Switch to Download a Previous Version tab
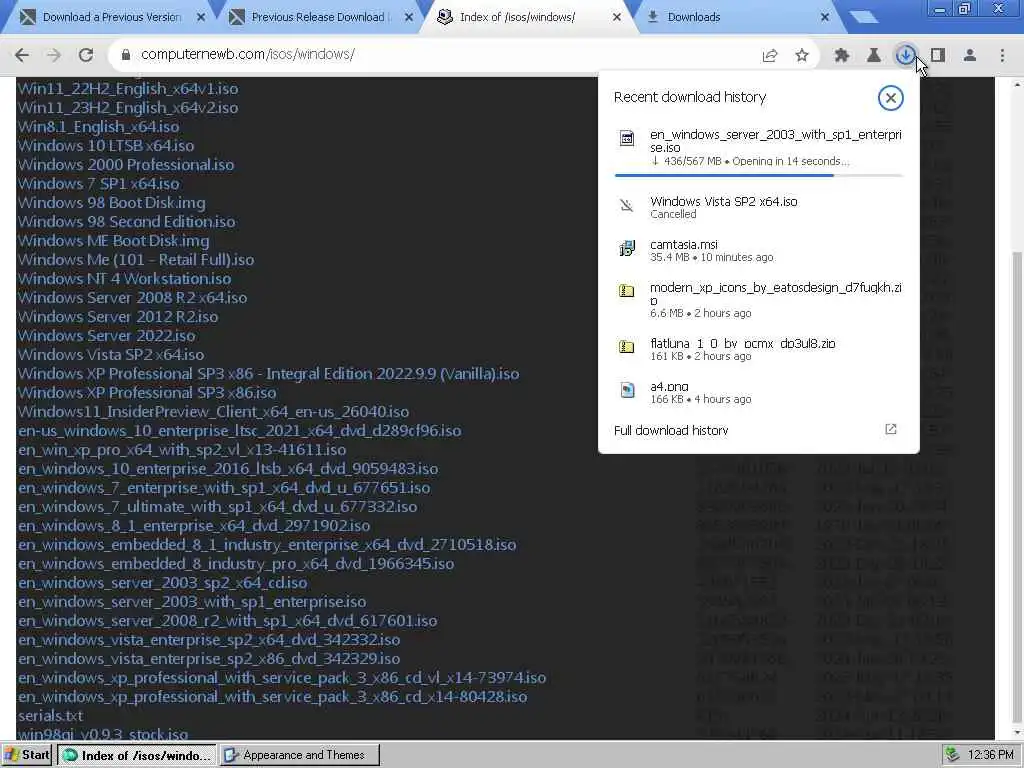Image resolution: width=1024 pixels, height=768 pixels. click(112, 17)
